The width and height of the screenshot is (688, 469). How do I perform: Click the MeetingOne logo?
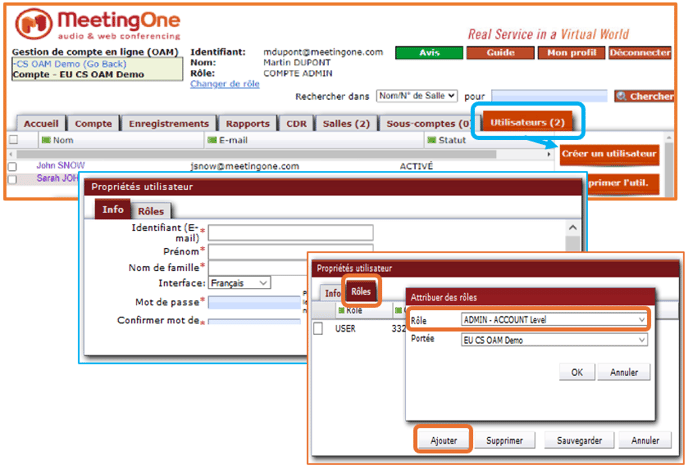(97, 25)
